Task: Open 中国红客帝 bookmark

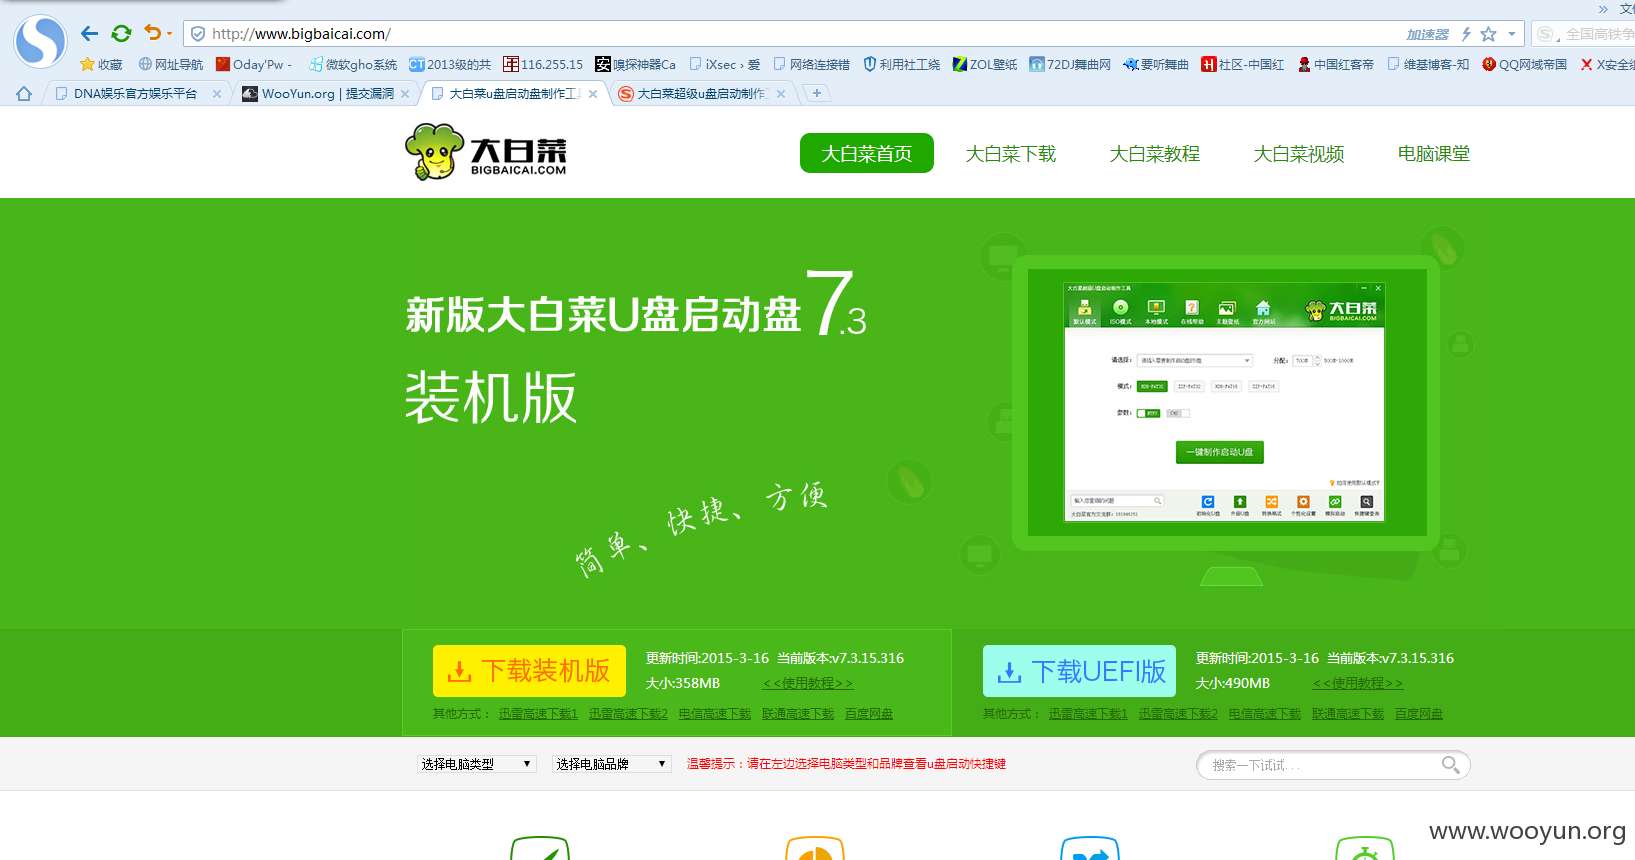Action: [1335, 64]
